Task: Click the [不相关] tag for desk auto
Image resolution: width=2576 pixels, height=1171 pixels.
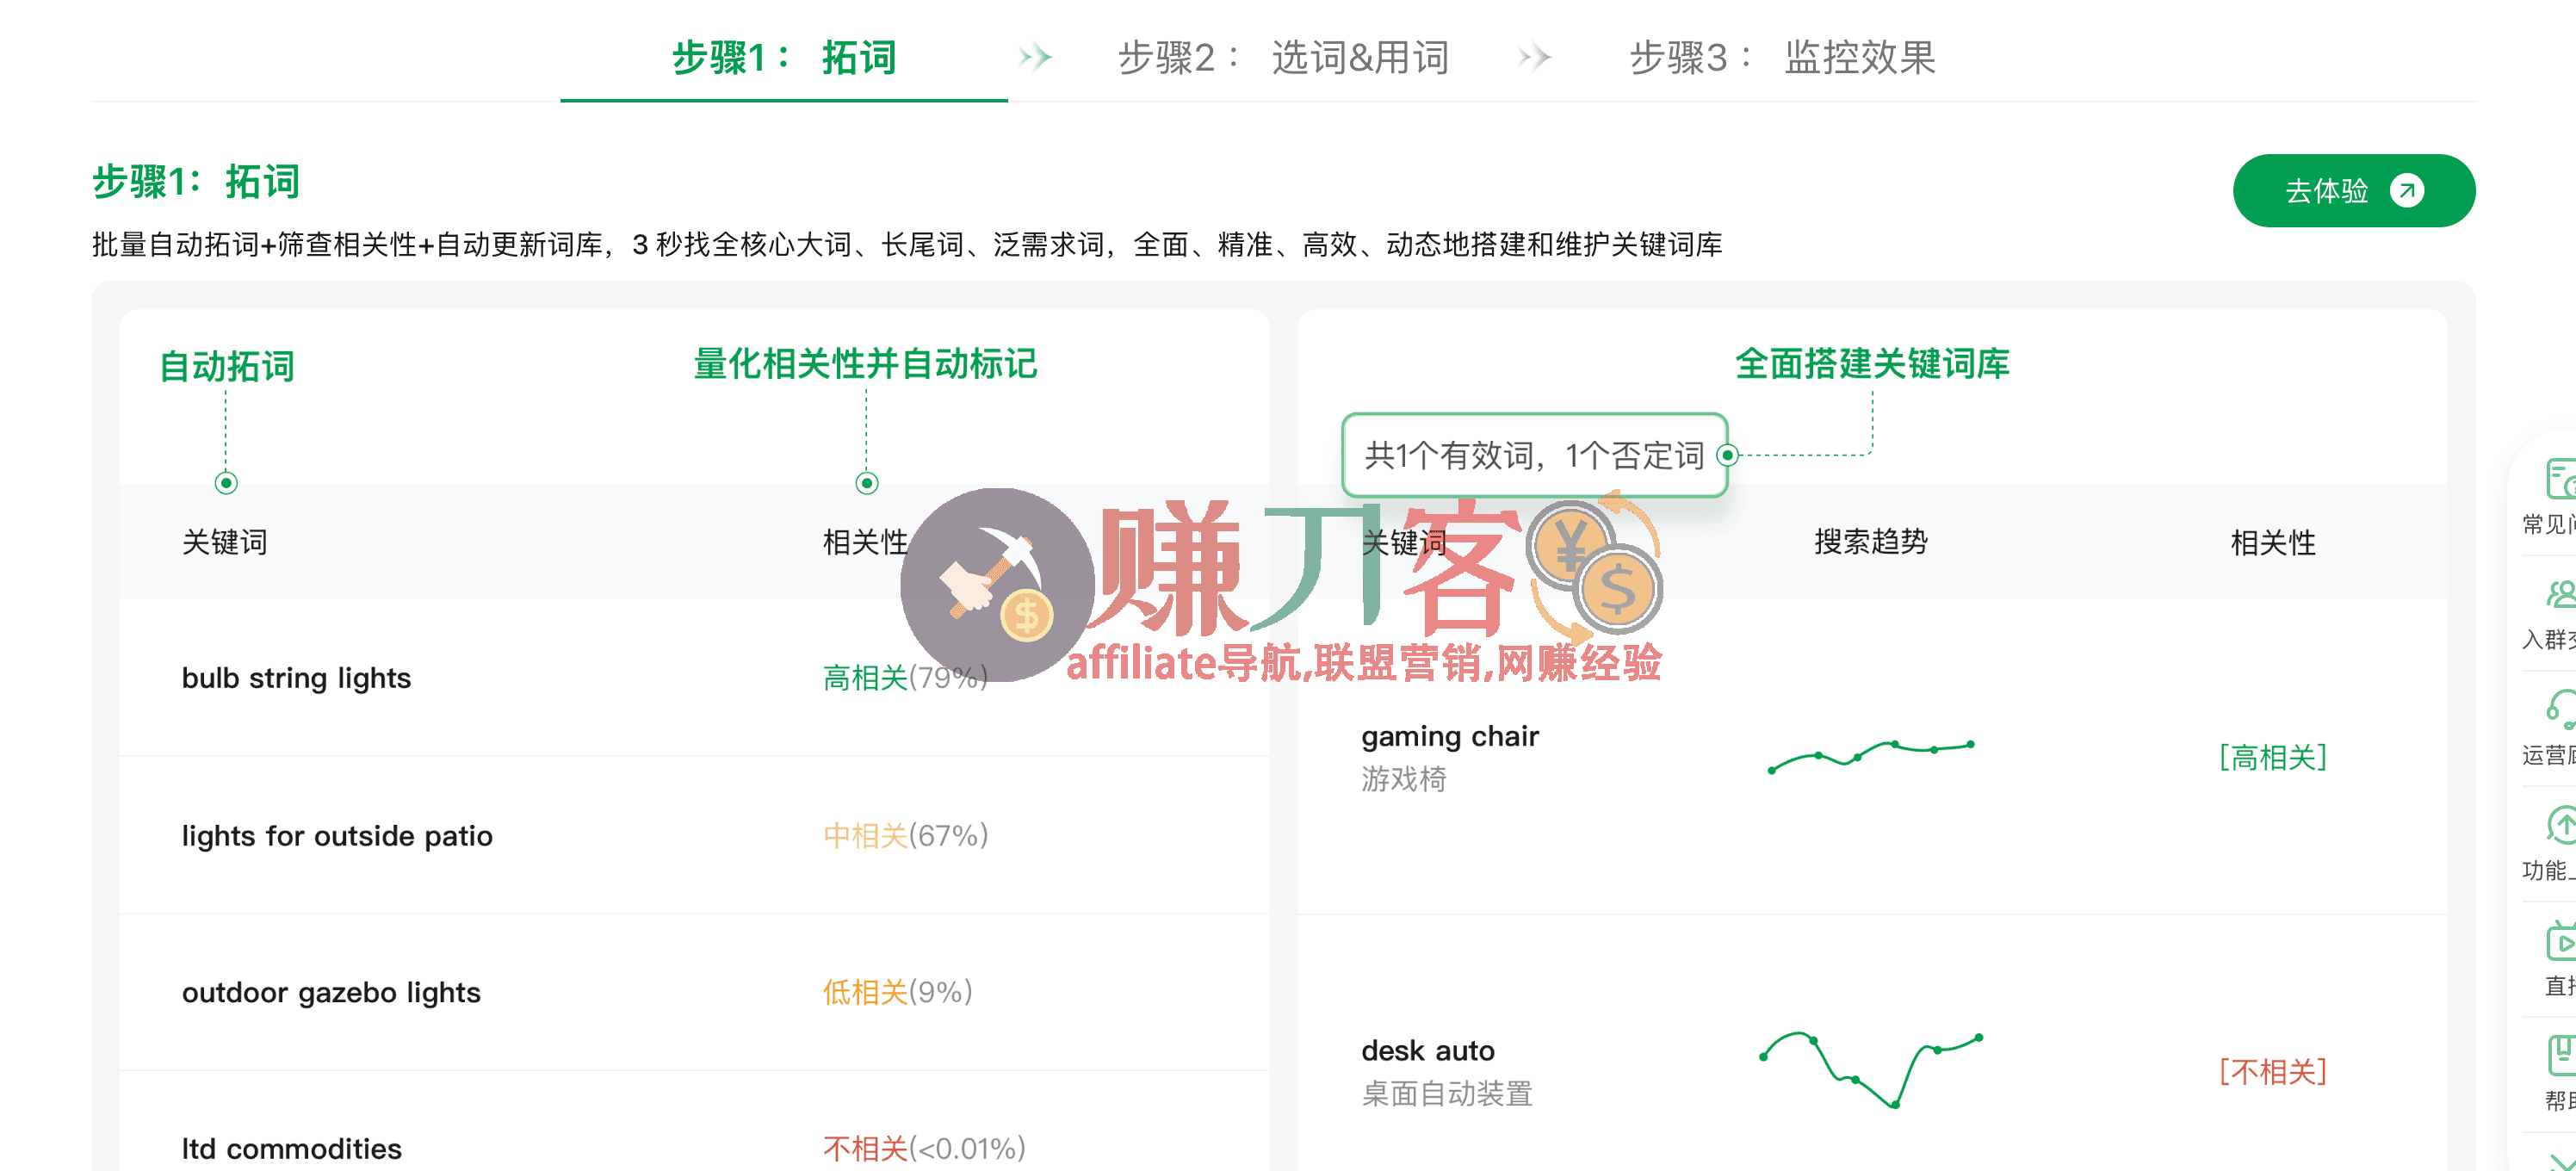Action: 2272,1071
